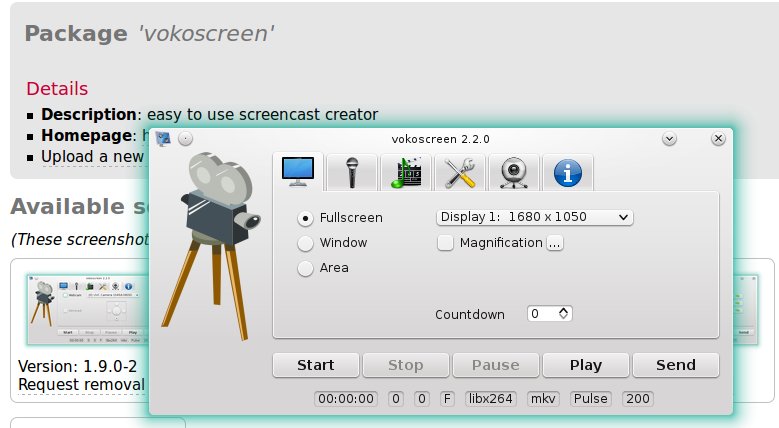
Task: Click the 00:00:00 timer status label
Action: (x=346, y=399)
